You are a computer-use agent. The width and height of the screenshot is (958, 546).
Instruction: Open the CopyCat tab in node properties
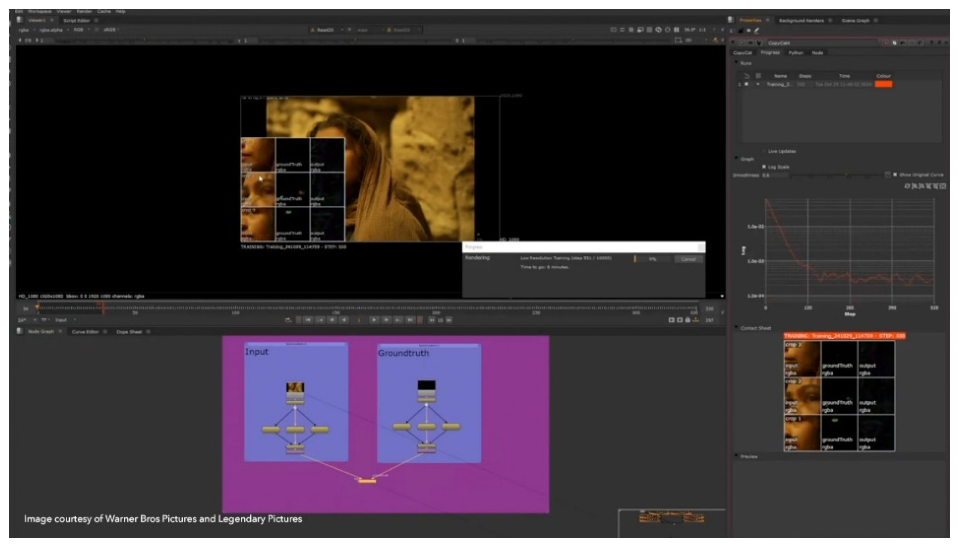point(742,53)
